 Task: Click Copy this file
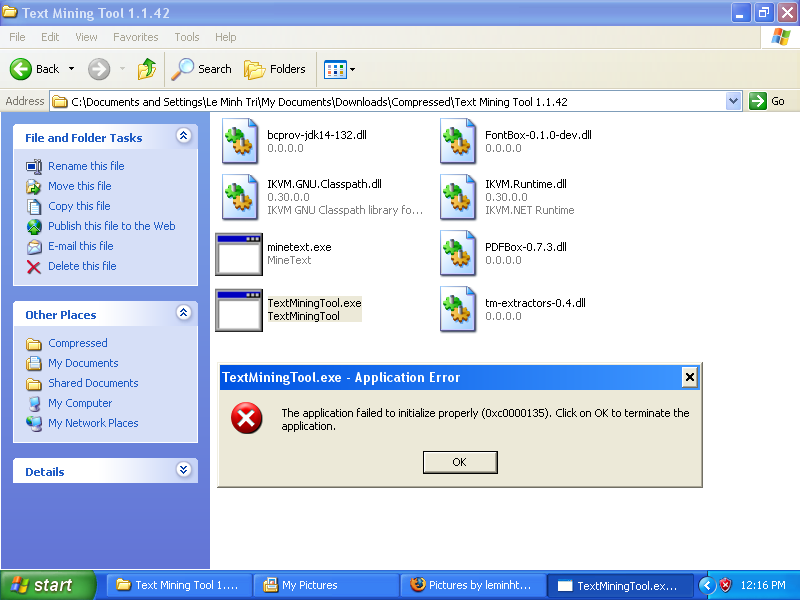(x=79, y=206)
